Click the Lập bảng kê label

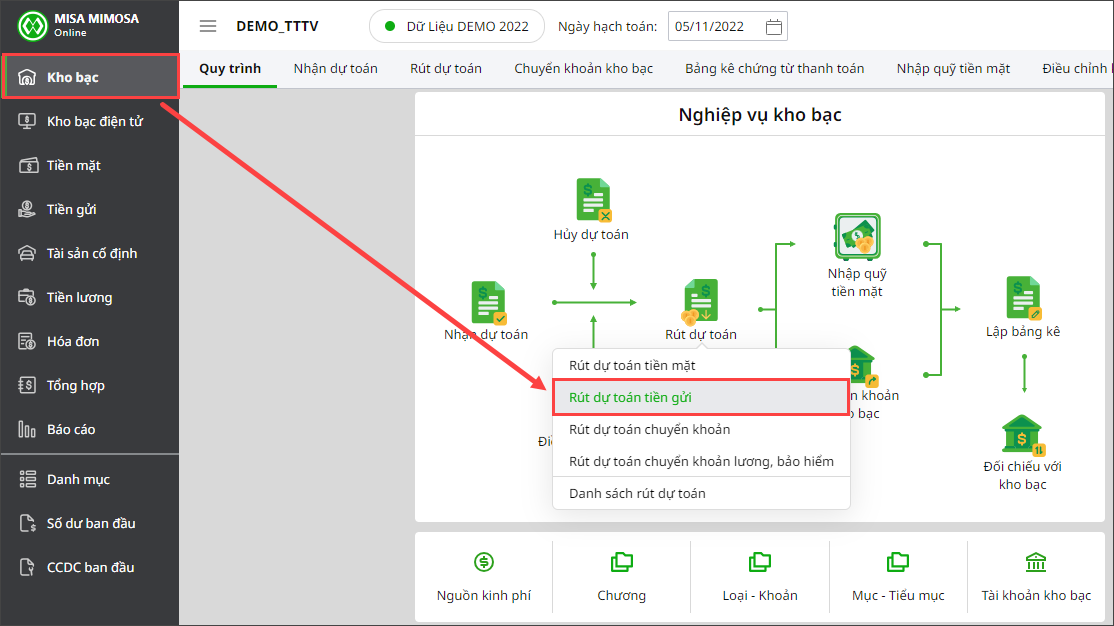(1023, 332)
